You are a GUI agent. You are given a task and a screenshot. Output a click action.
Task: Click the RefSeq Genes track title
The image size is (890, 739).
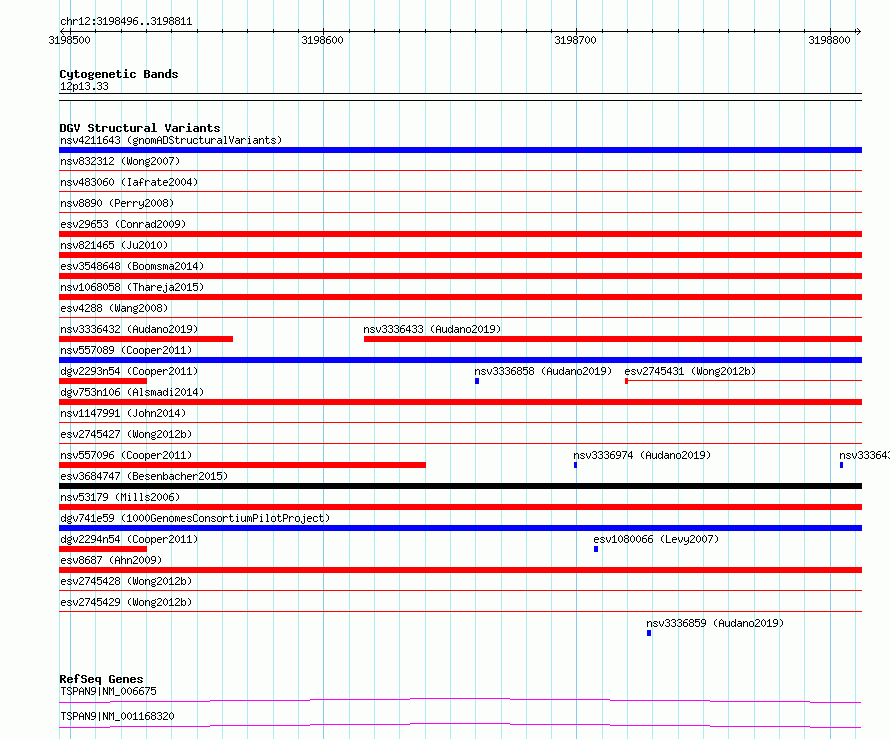(101, 679)
